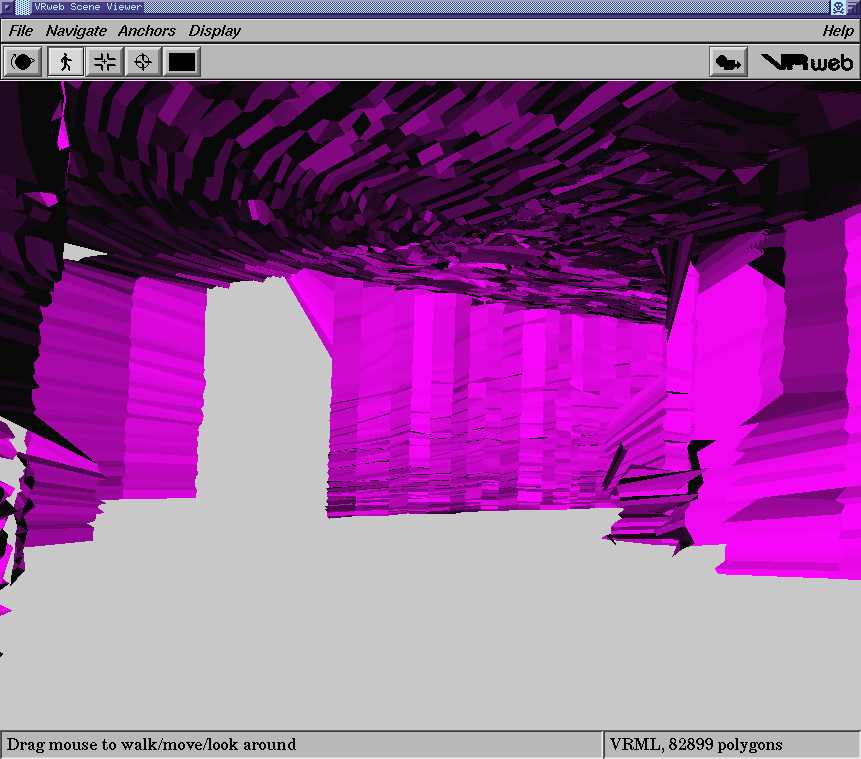
Task: Choose the Heads Up black rectangle mode
Action: pyautogui.click(x=182, y=62)
